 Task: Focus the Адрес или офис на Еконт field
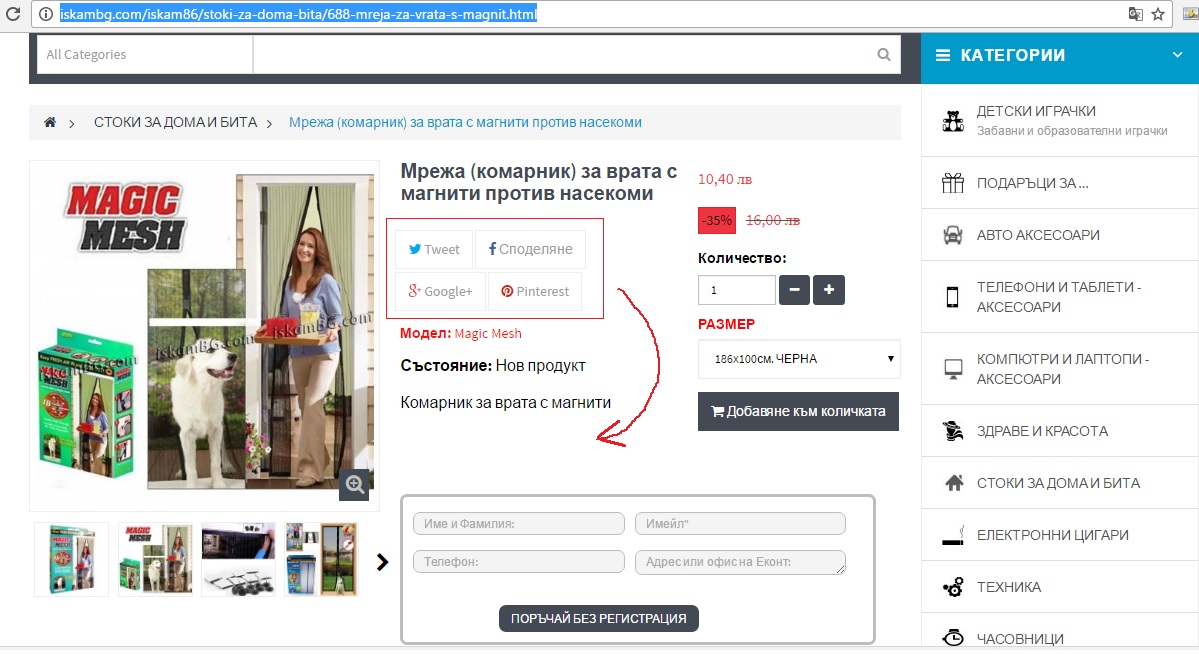pyautogui.click(x=740, y=562)
